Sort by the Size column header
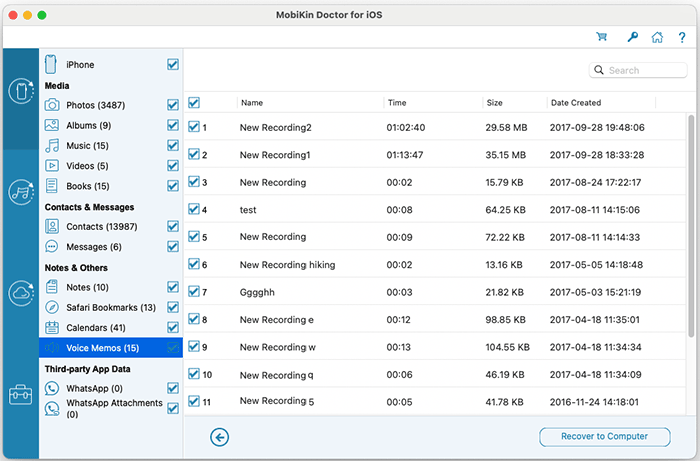The height and width of the screenshot is (461, 700). point(494,103)
